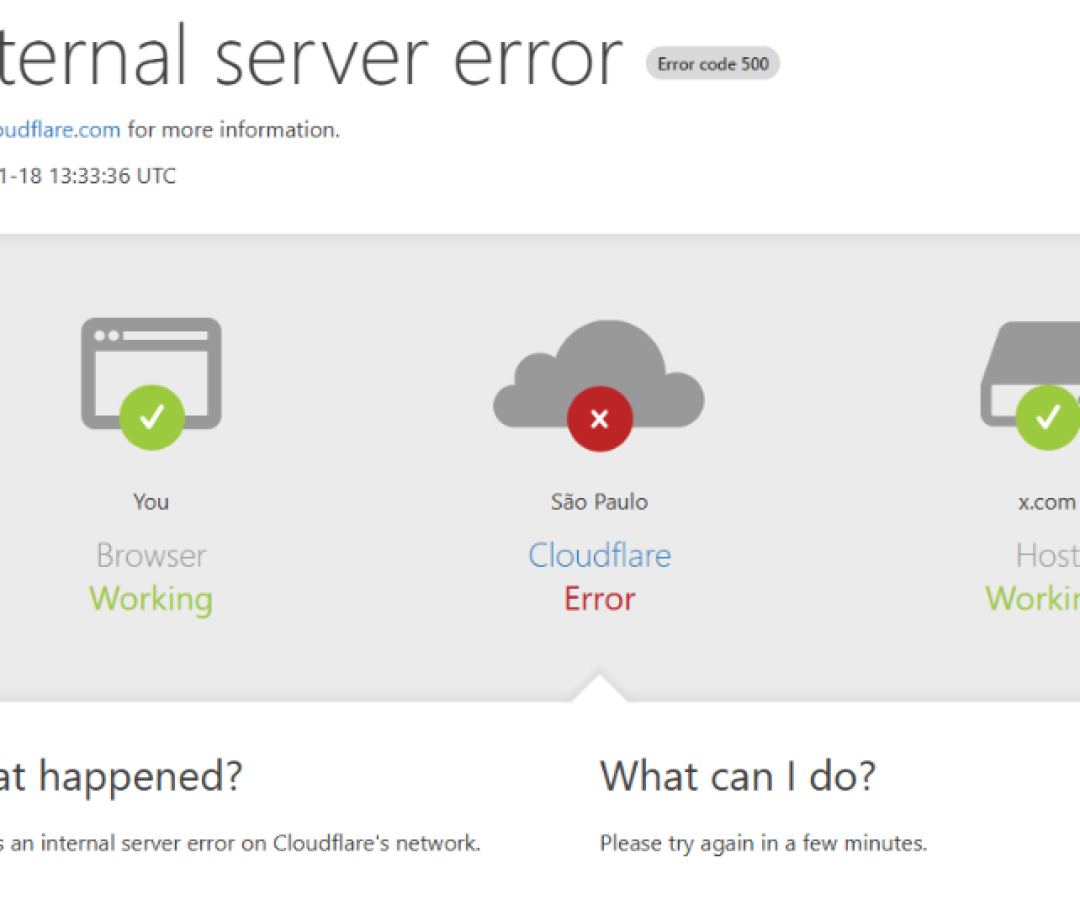Click the green checkmark on the browser icon

(152, 417)
